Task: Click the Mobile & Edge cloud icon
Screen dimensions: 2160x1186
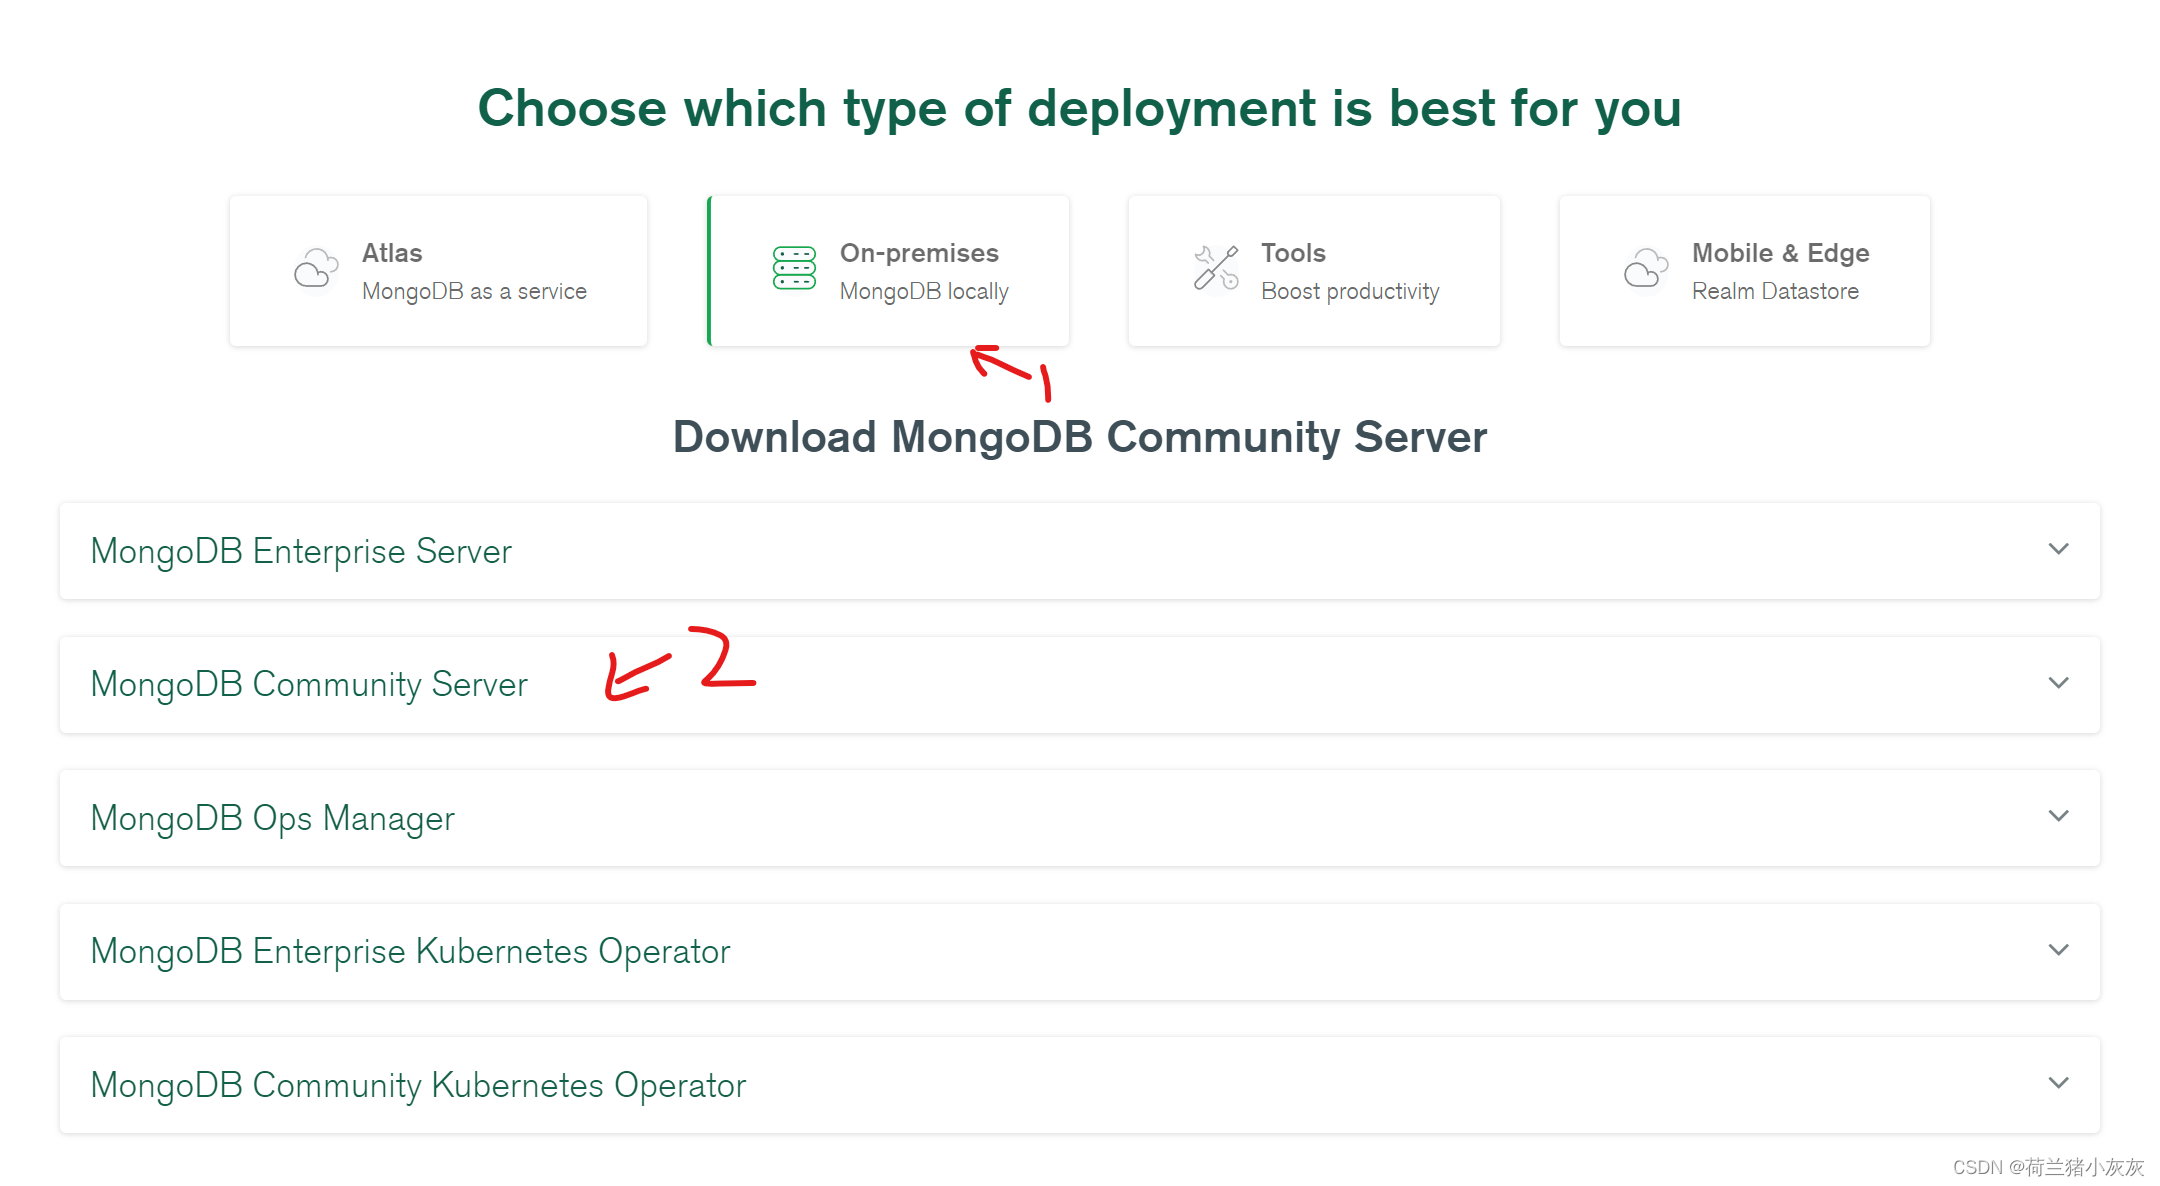Action: [x=1646, y=269]
